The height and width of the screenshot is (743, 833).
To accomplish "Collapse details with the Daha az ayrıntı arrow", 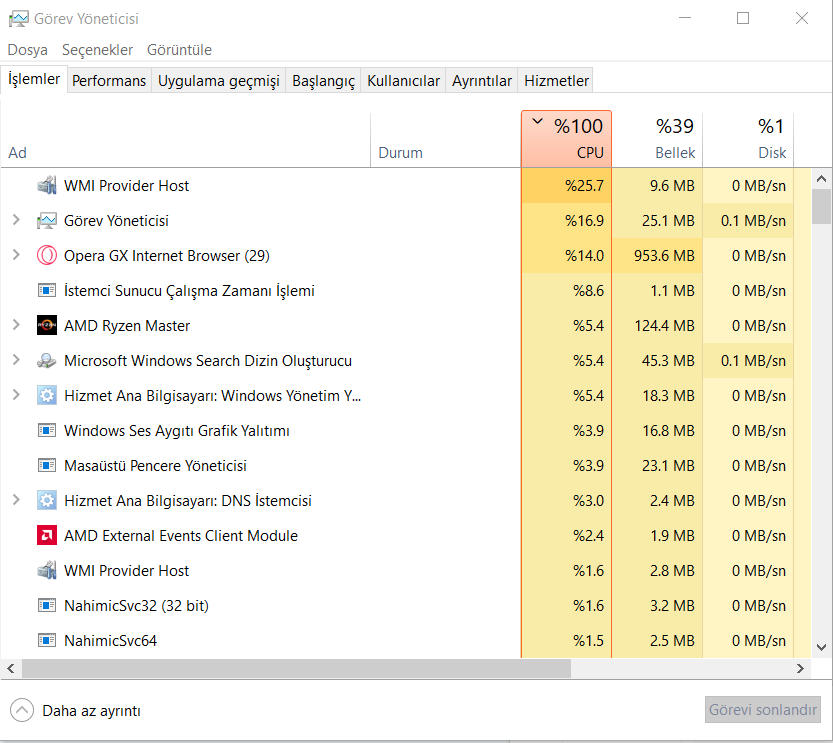I will point(21,711).
